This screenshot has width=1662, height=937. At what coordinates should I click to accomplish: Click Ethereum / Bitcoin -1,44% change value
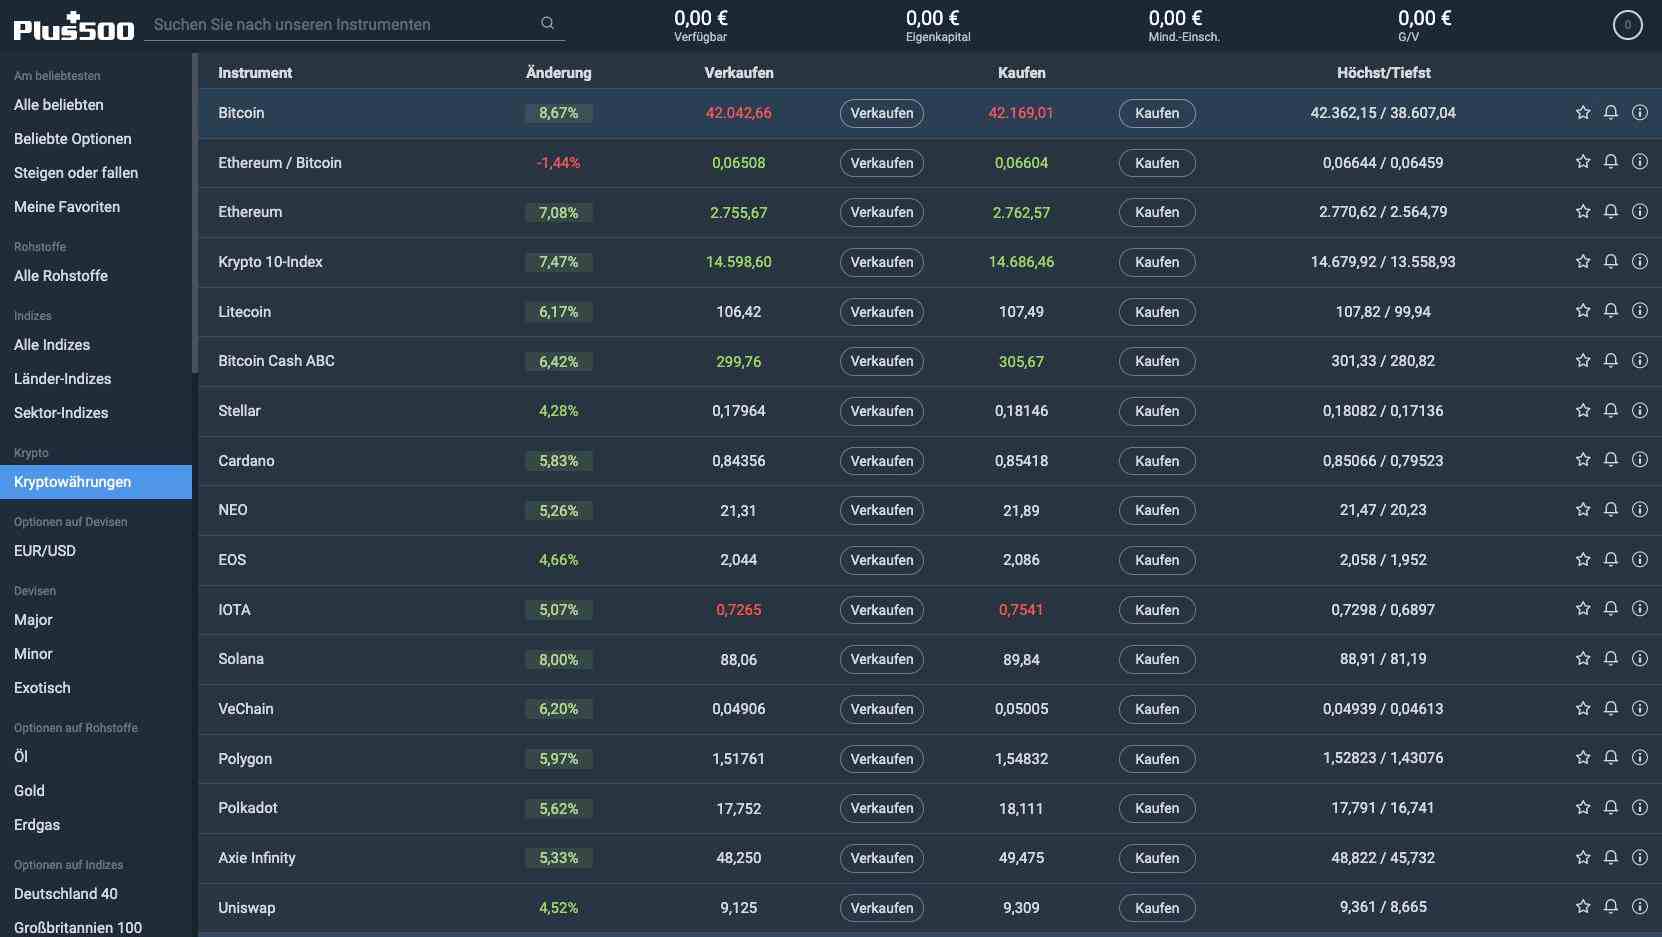point(558,163)
